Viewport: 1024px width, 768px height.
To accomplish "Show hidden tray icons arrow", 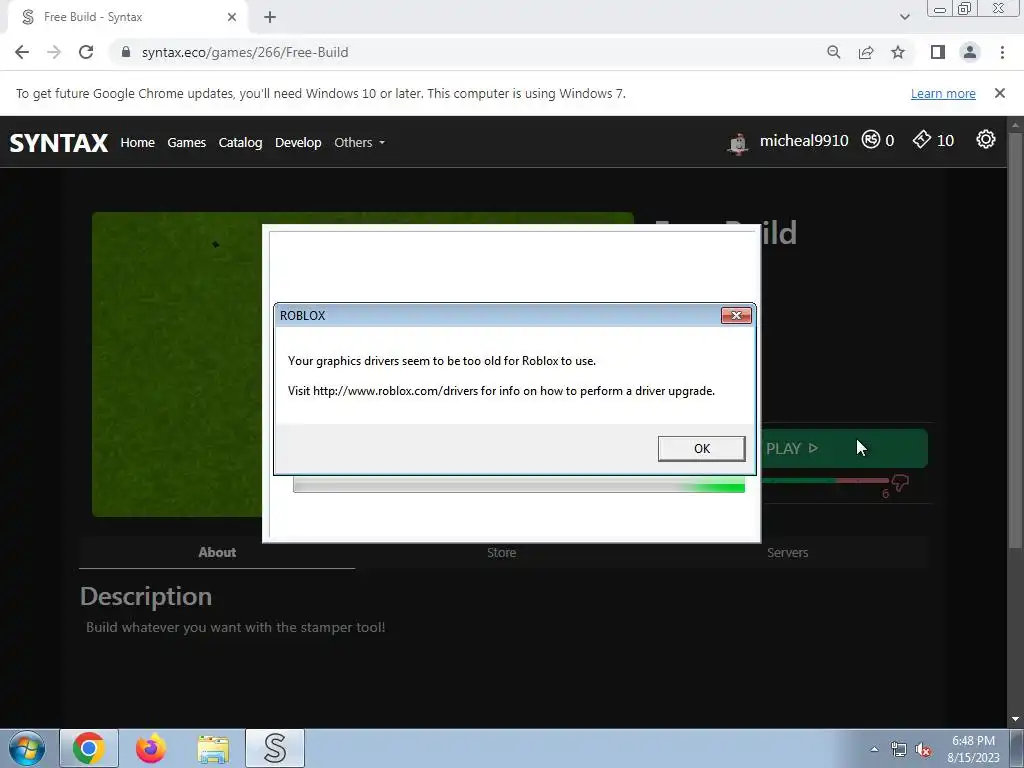I will point(874,749).
